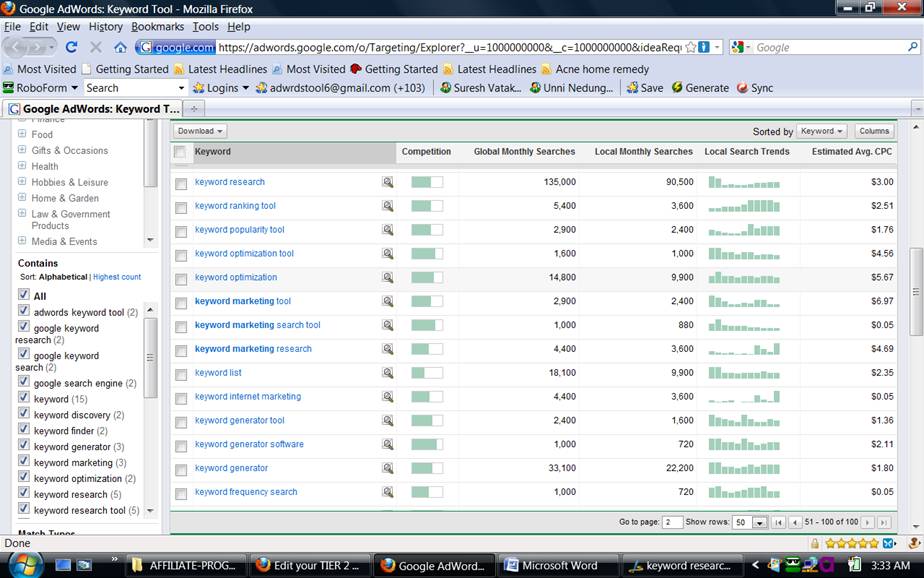Click the Firefox reload icon
This screenshot has height=578, width=924.
coord(71,47)
